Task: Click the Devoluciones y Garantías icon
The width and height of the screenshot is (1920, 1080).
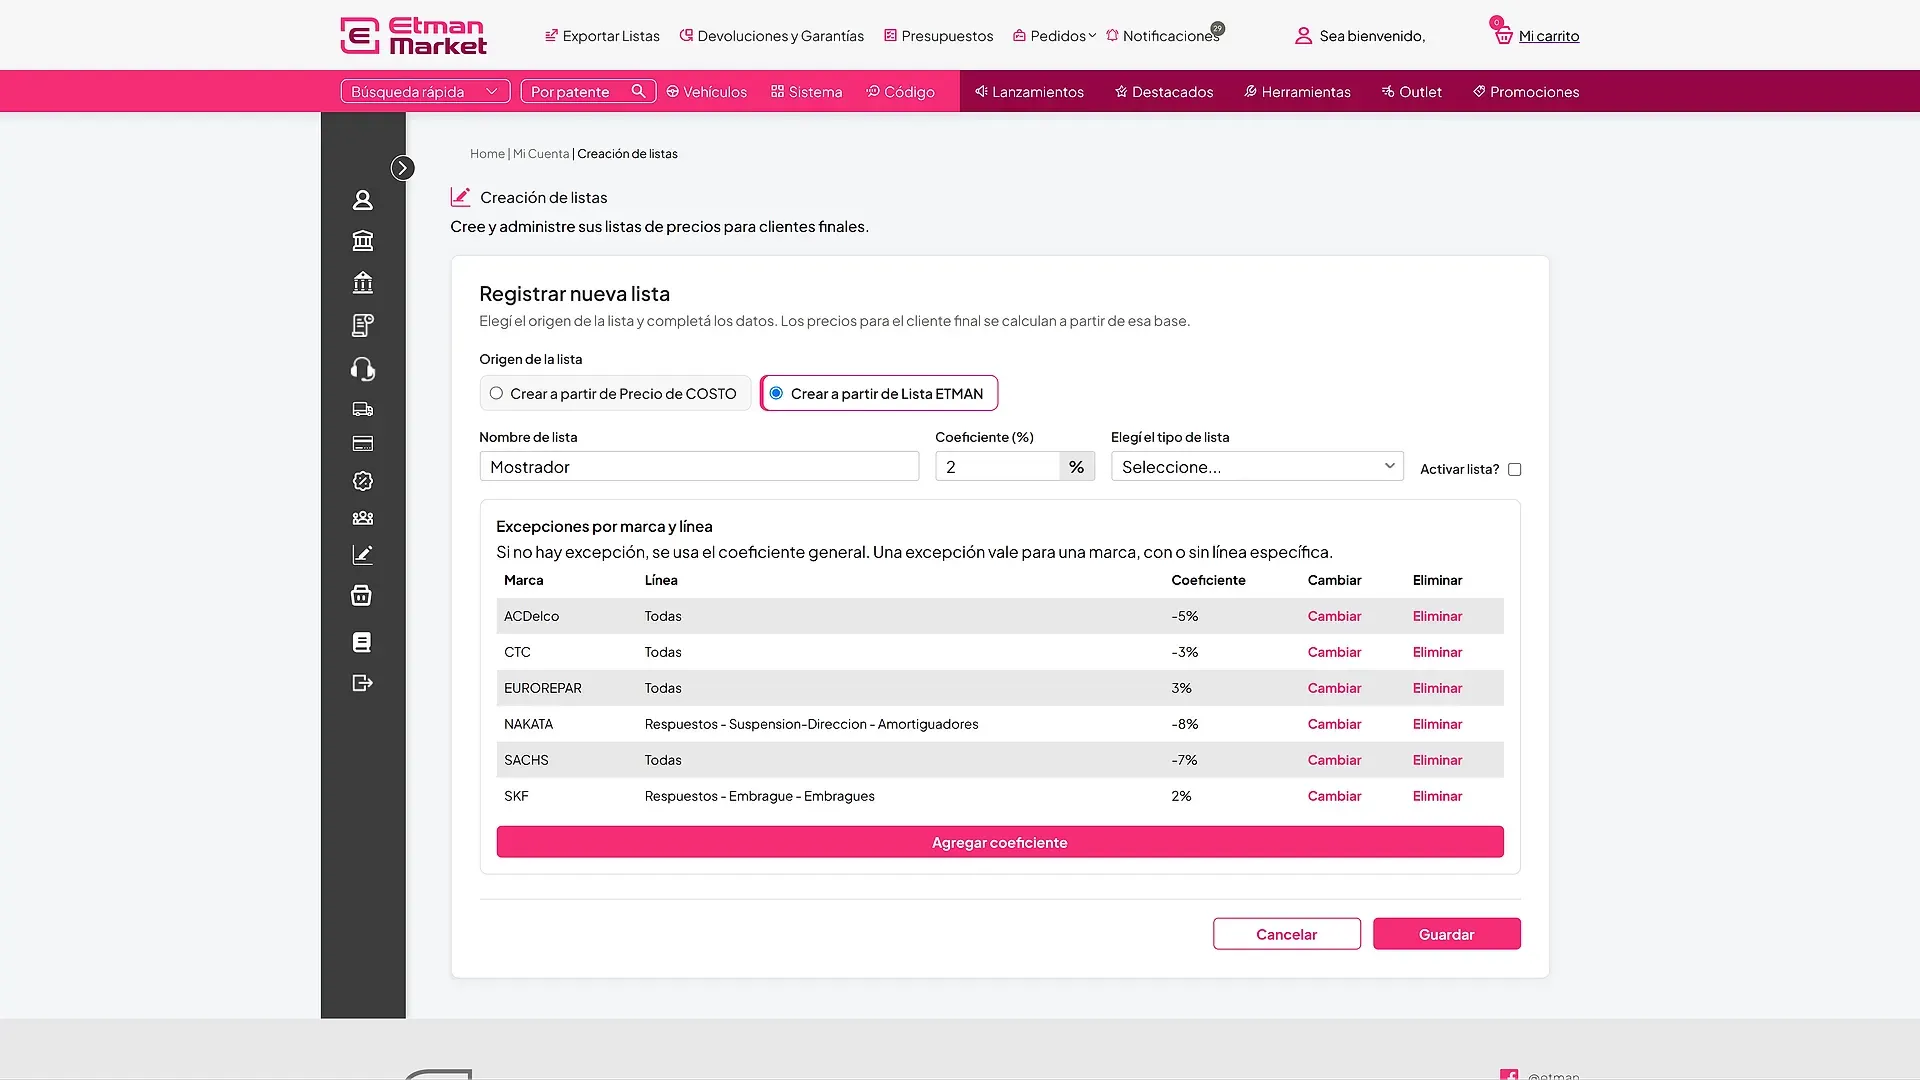Action: pyautogui.click(x=686, y=35)
